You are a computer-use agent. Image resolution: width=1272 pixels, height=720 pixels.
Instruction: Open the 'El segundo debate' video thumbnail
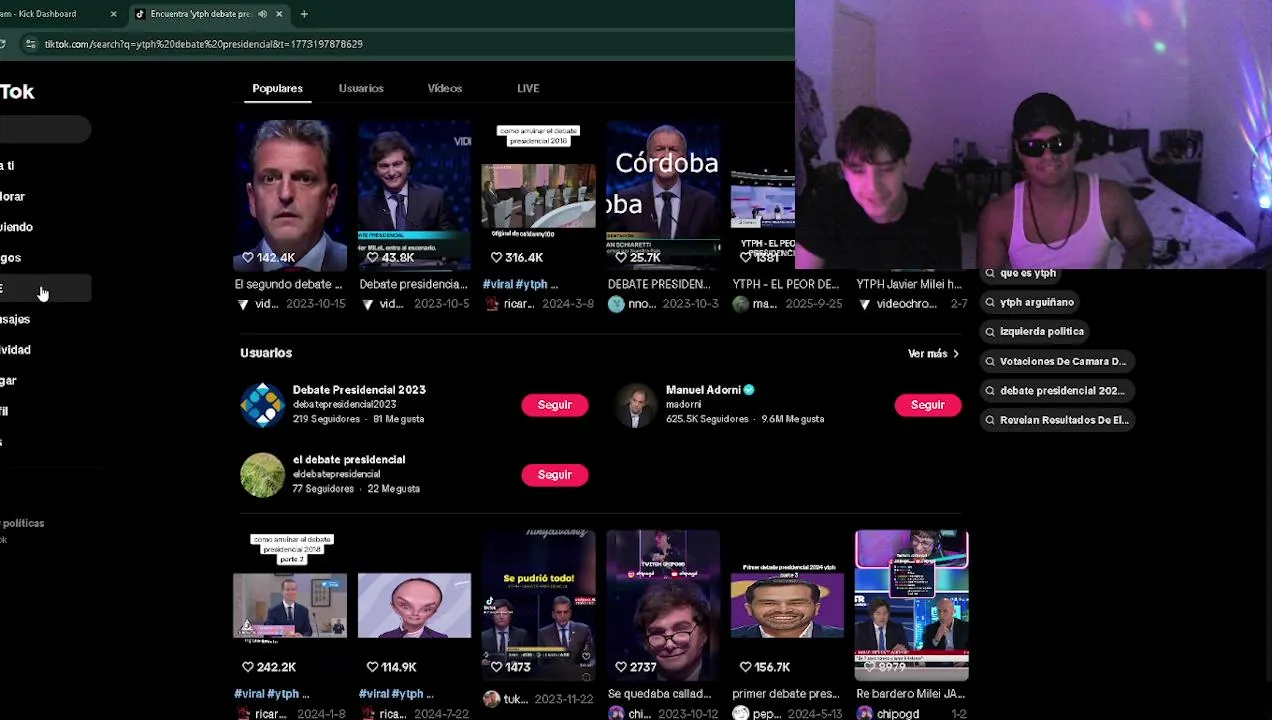(290, 196)
